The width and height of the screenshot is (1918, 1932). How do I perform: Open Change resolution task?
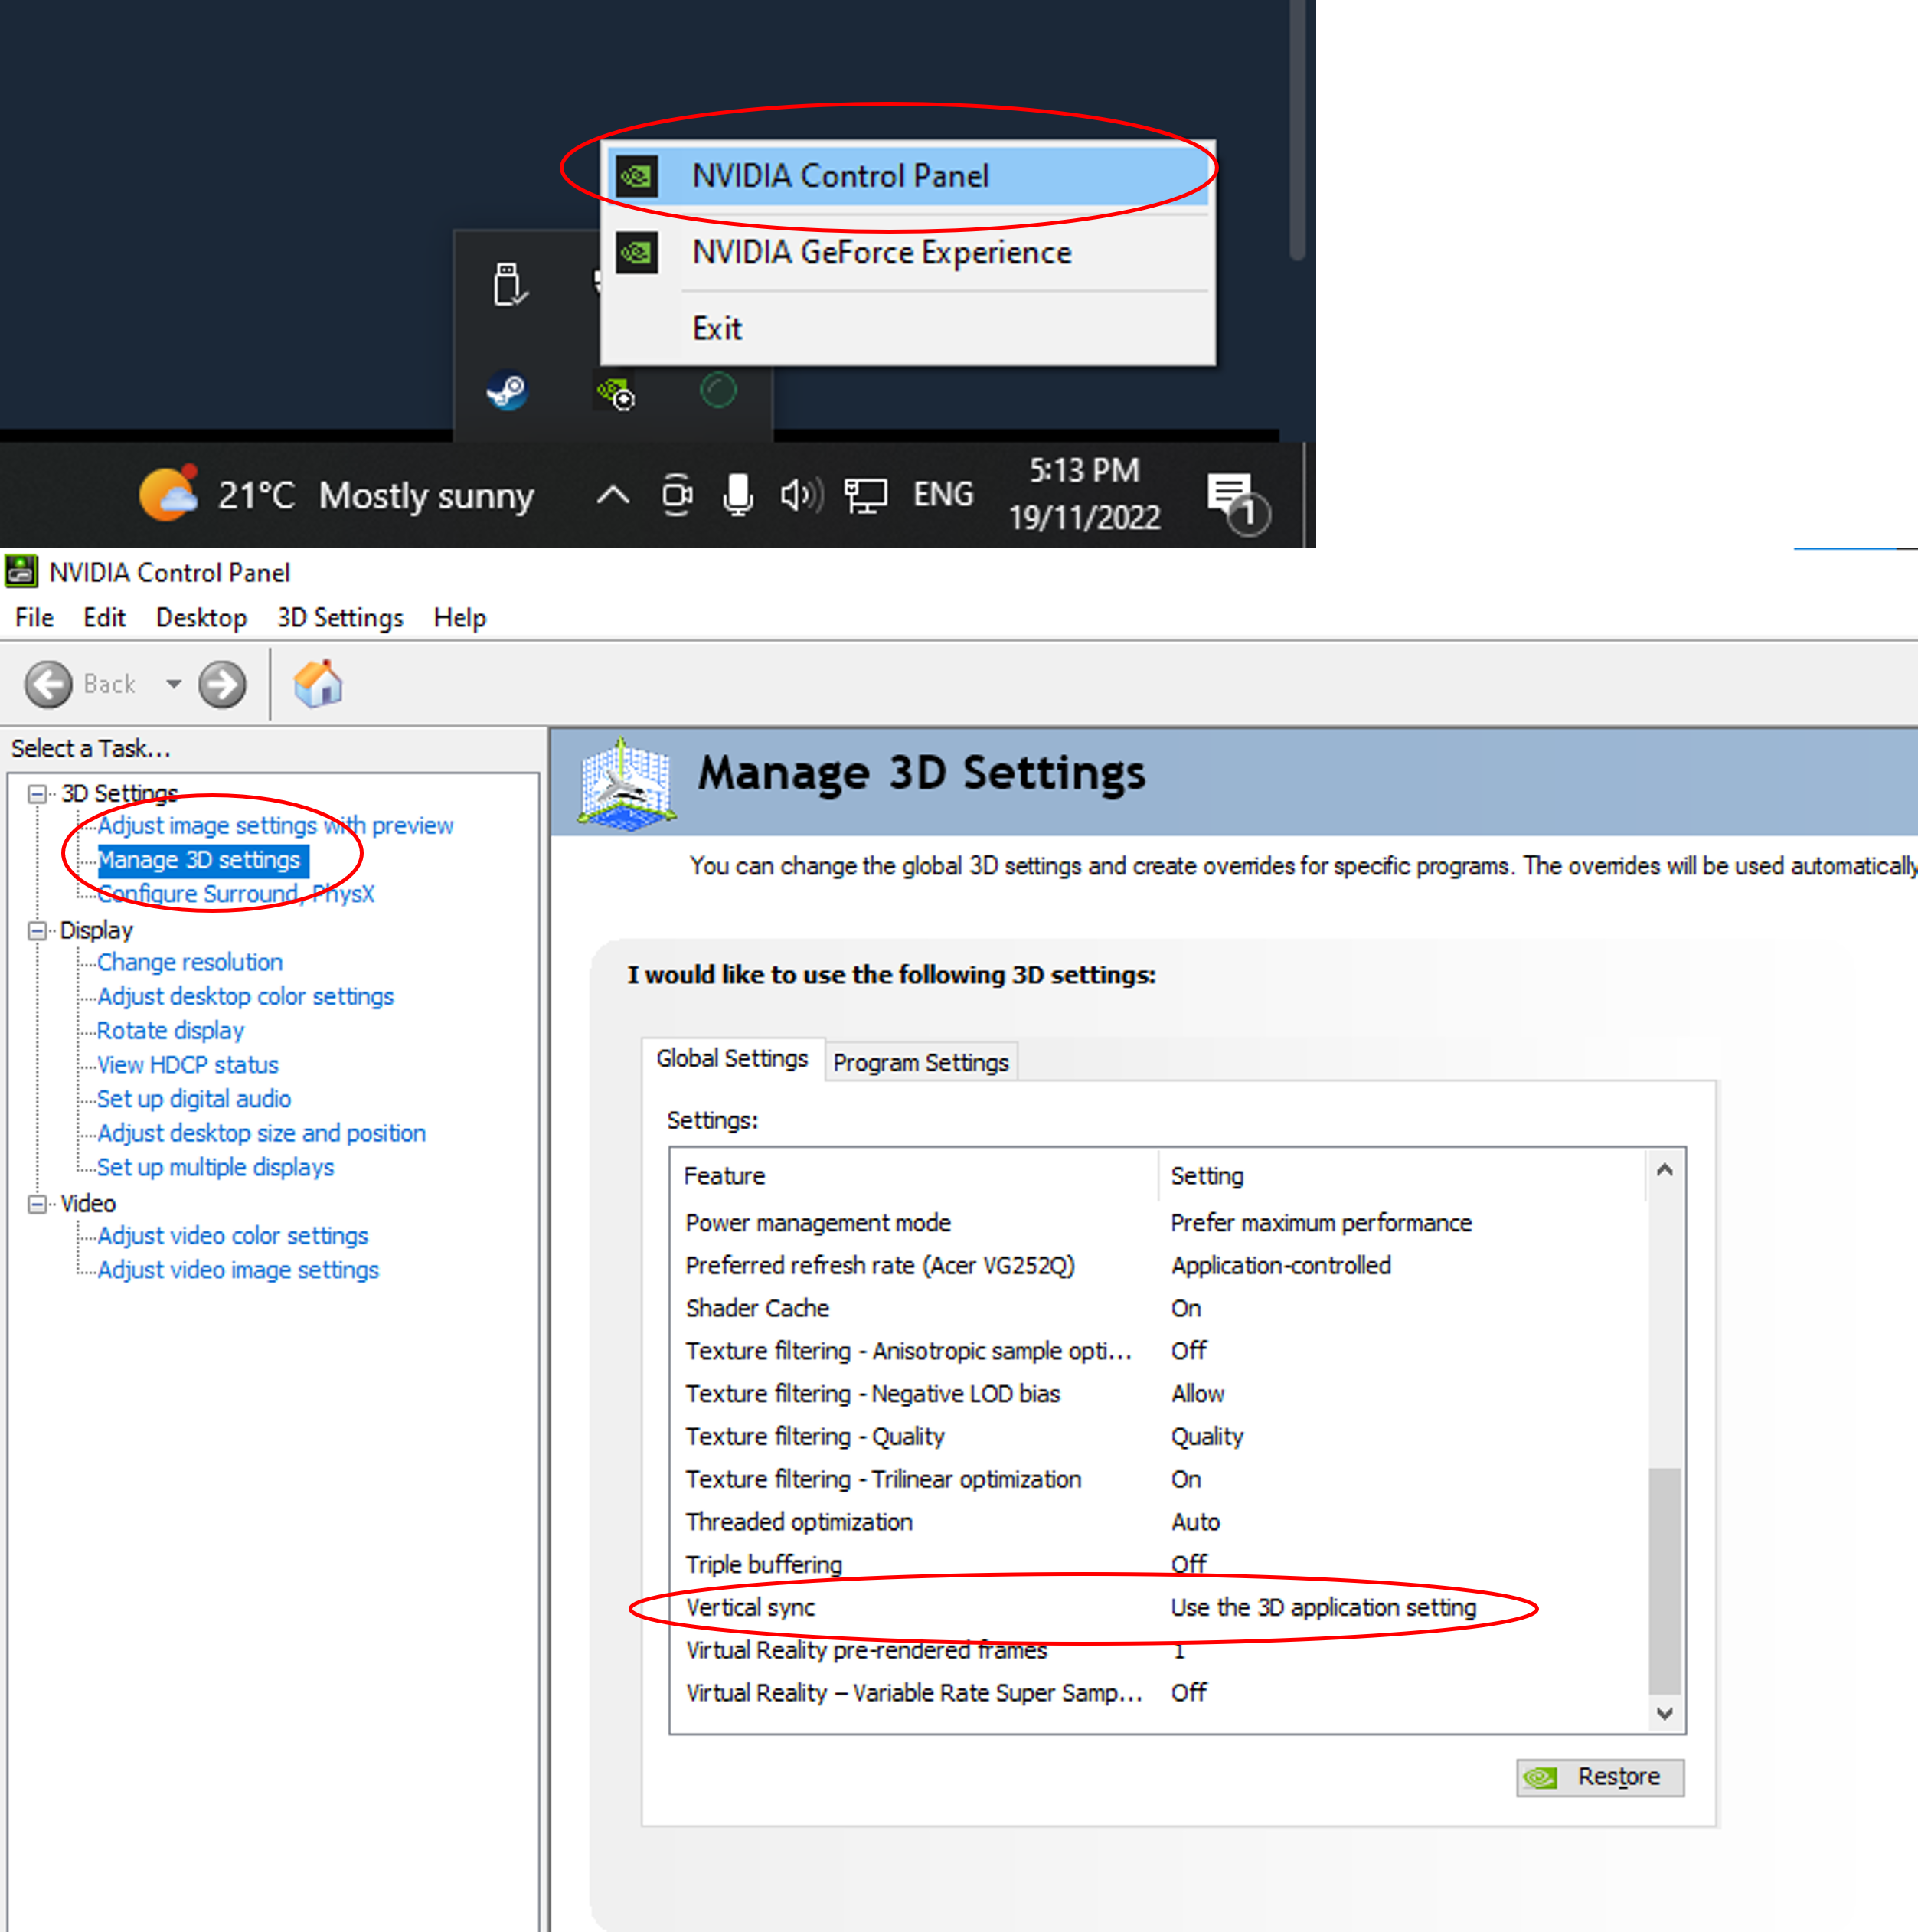click(190, 963)
